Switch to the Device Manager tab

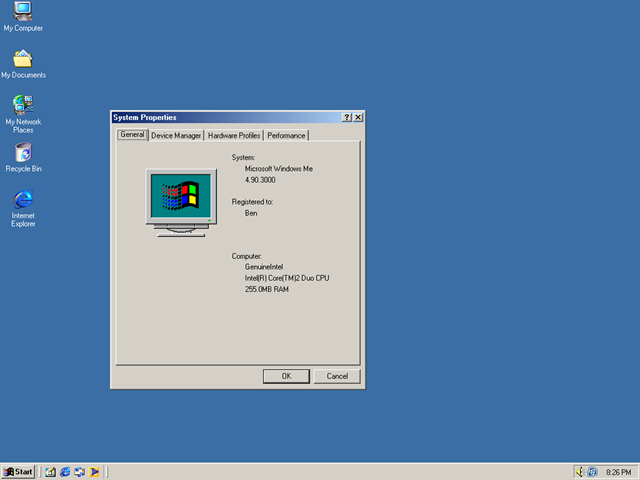tap(176, 136)
